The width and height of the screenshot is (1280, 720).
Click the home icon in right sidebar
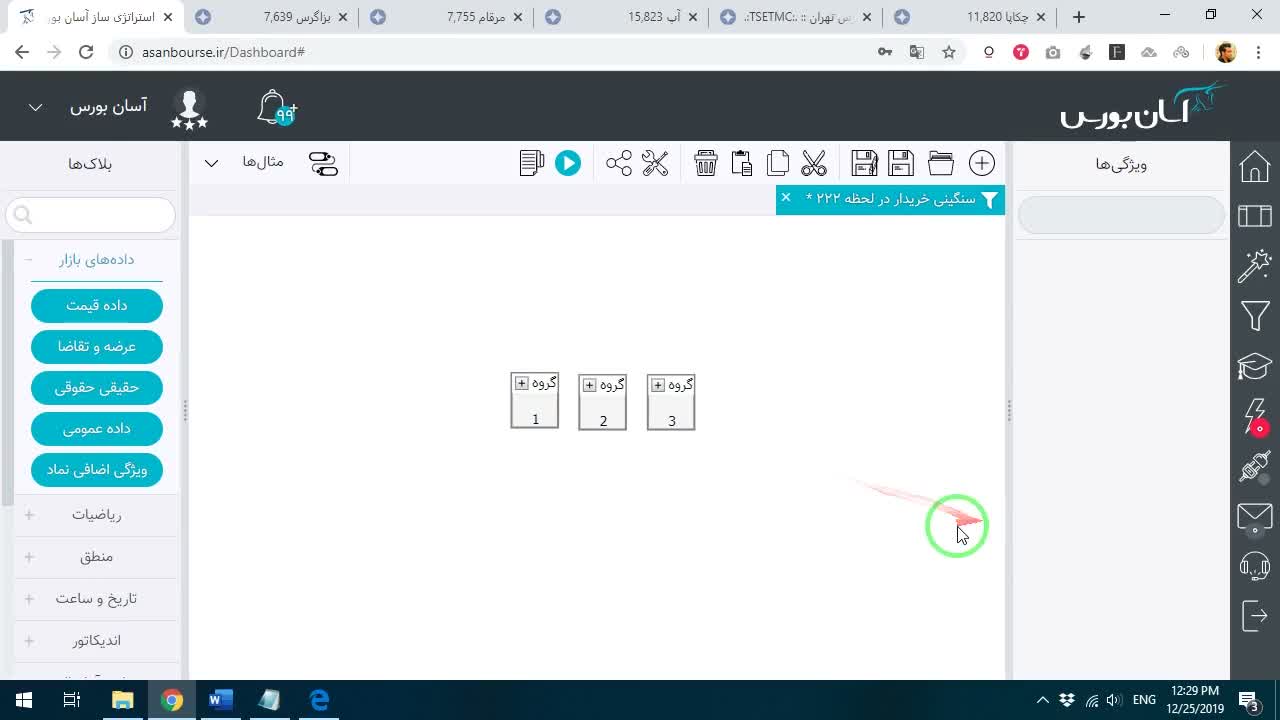tap(1255, 166)
